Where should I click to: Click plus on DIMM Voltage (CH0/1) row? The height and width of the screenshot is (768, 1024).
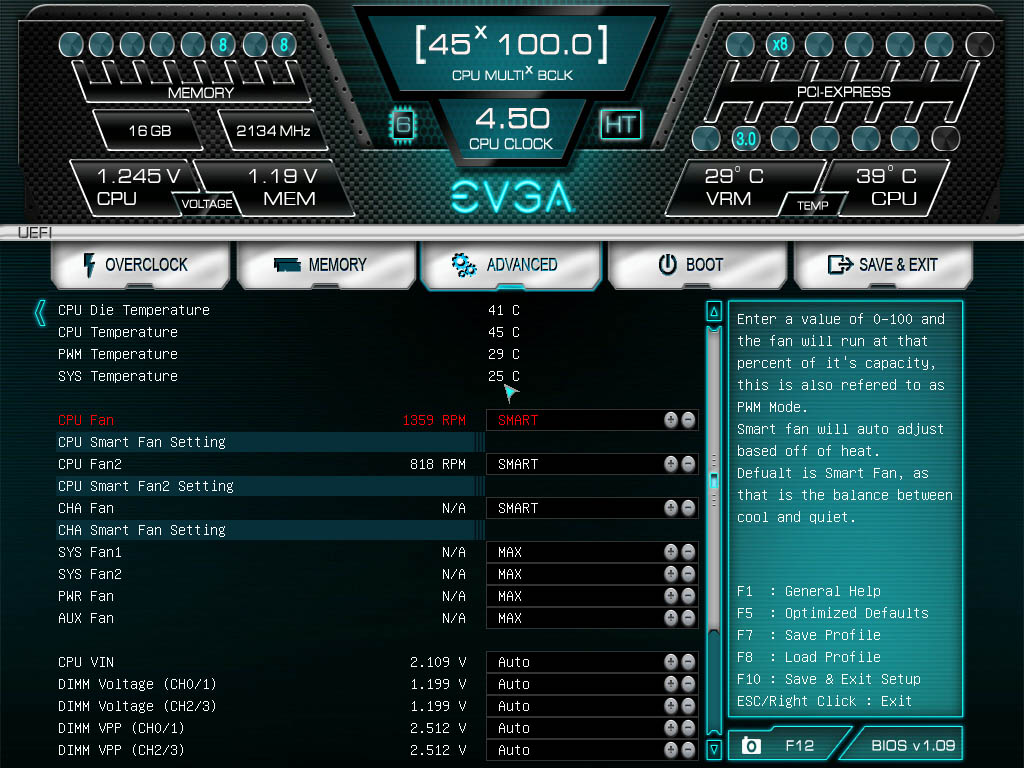(x=671, y=684)
